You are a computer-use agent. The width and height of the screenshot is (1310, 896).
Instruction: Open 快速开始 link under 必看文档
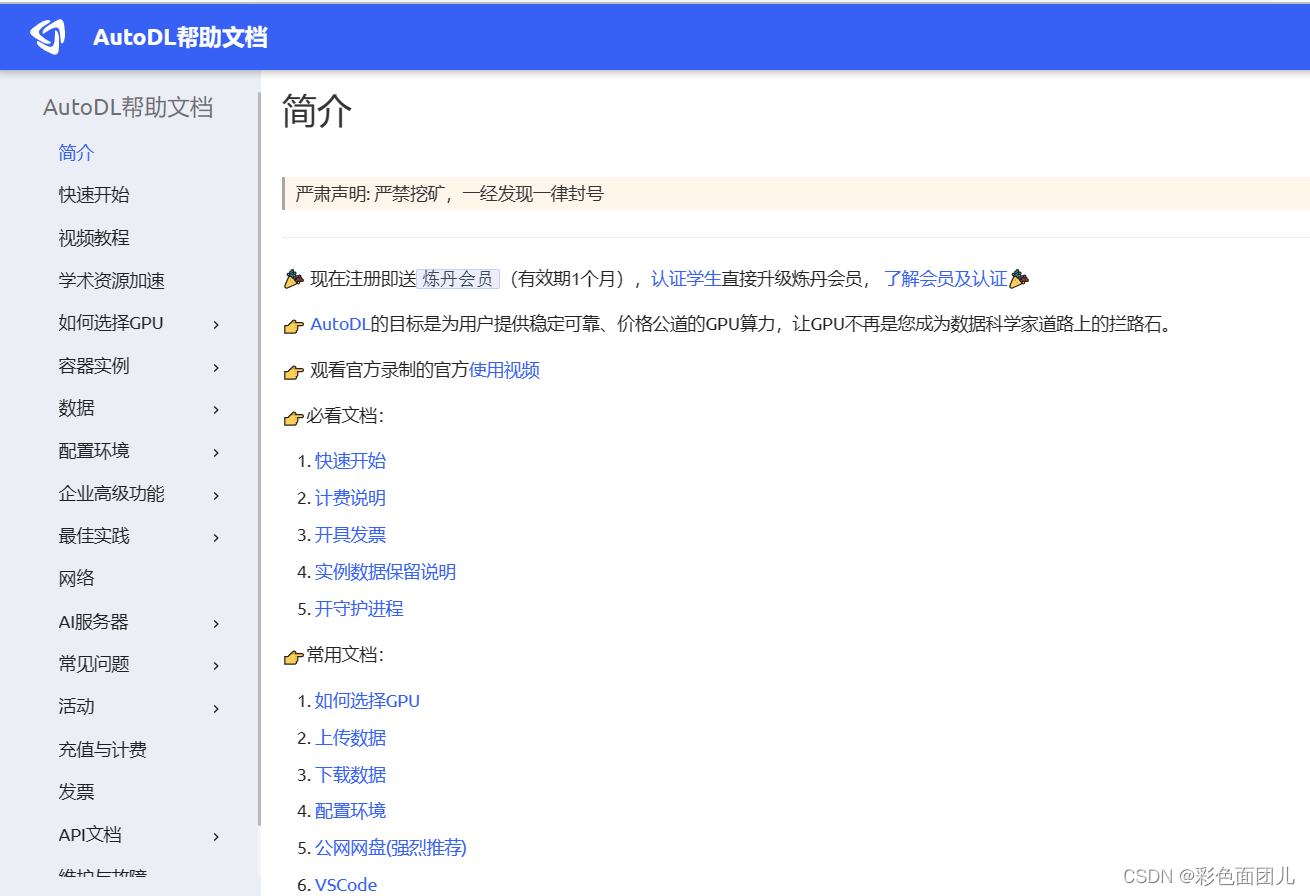click(x=350, y=461)
